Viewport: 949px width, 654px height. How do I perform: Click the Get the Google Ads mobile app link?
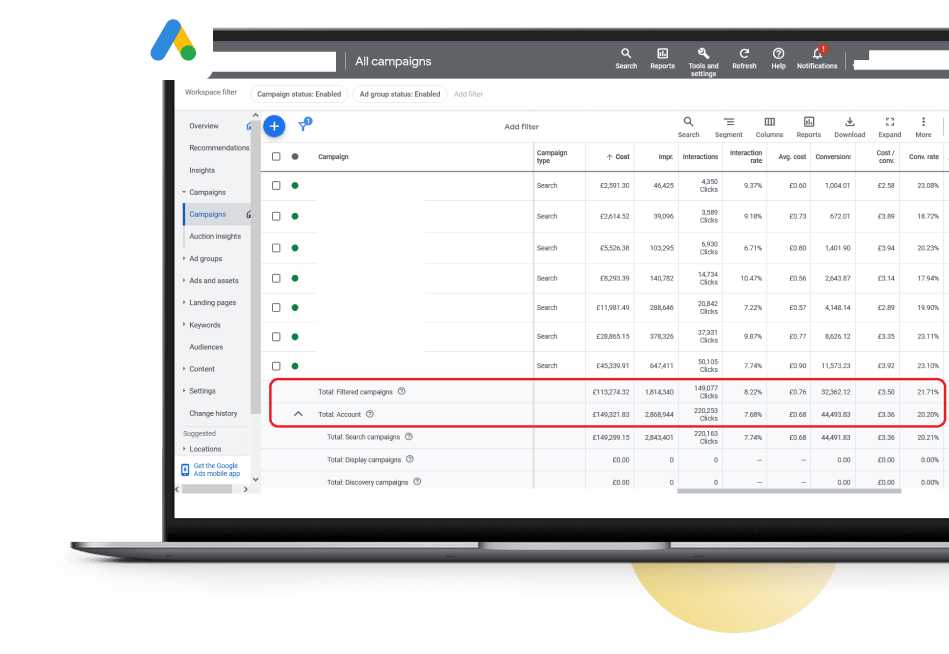[217, 469]
